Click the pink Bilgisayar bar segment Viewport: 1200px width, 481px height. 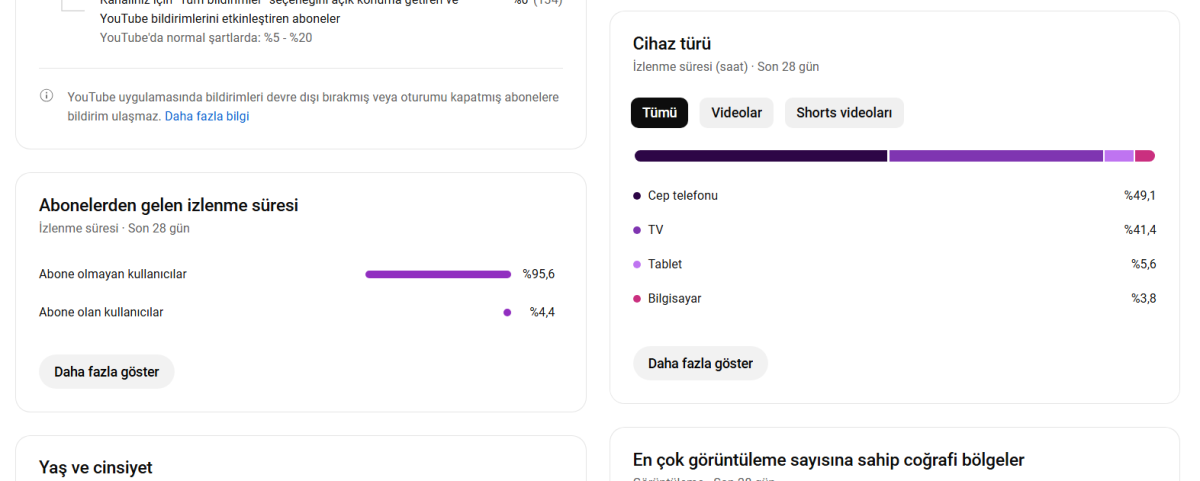tap(1145, 156)
